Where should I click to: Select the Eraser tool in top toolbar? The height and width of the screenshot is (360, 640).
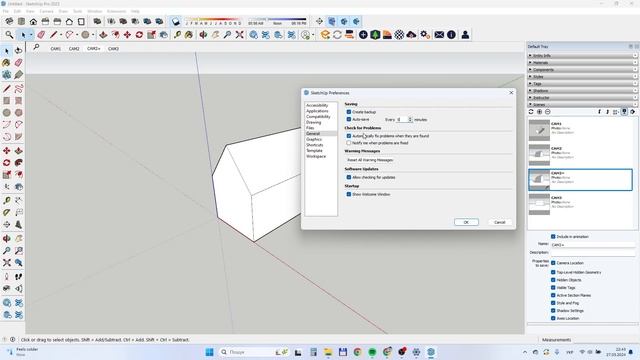click(x=41, y=35)
